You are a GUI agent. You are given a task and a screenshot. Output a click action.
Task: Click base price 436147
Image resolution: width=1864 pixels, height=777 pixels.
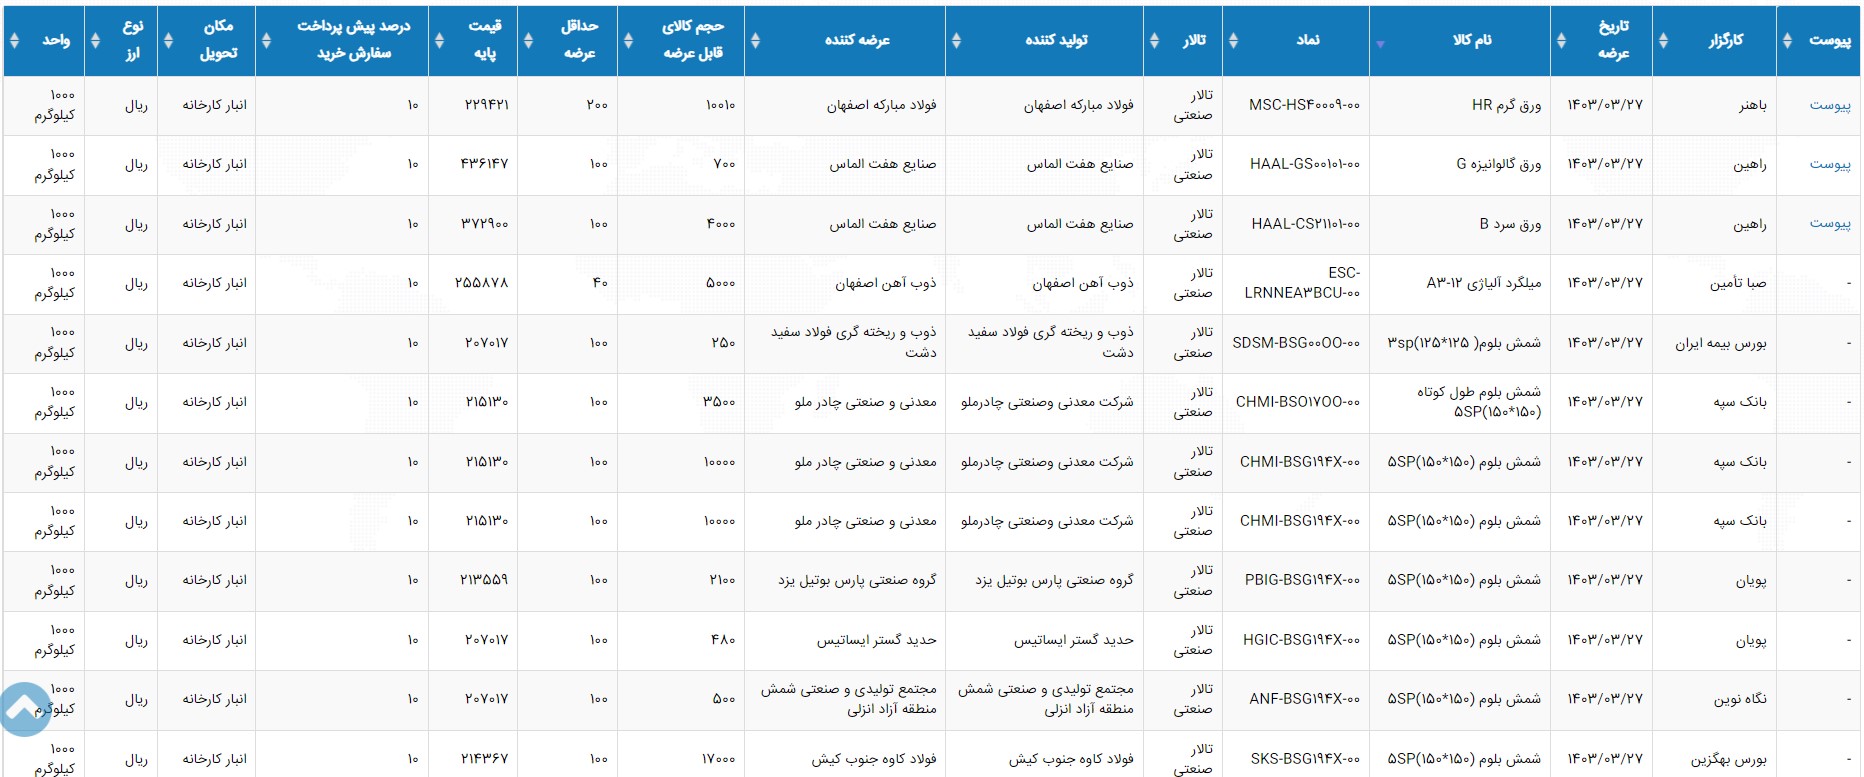click(484, 164)
